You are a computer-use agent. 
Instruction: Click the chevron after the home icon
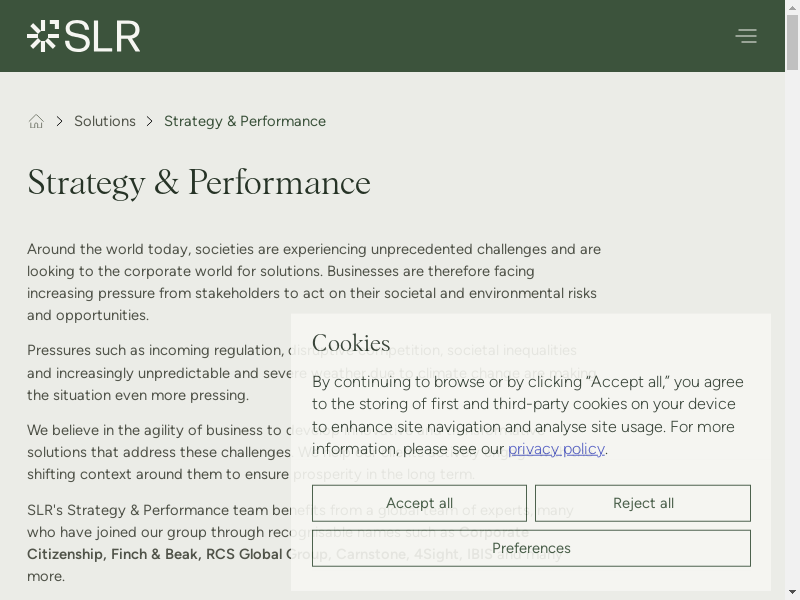pyautogui.click(x=60, y=121)
